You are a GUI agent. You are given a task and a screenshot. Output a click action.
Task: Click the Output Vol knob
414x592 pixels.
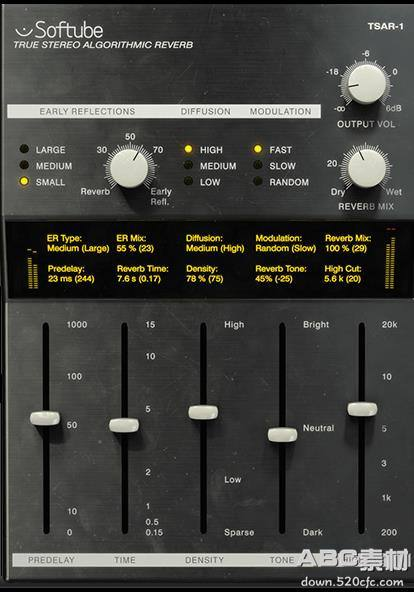(x=366, y=84)
